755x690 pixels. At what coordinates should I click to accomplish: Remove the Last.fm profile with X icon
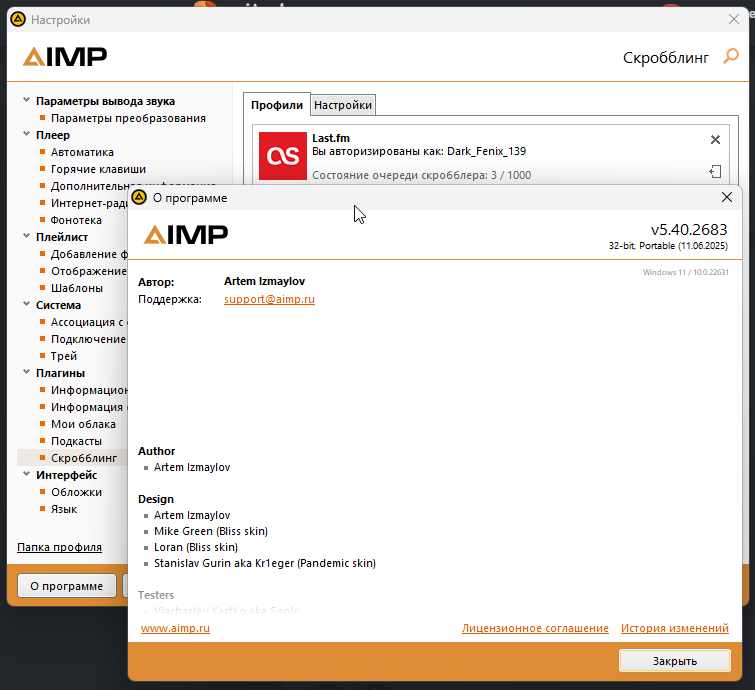(x=715, y=140)
